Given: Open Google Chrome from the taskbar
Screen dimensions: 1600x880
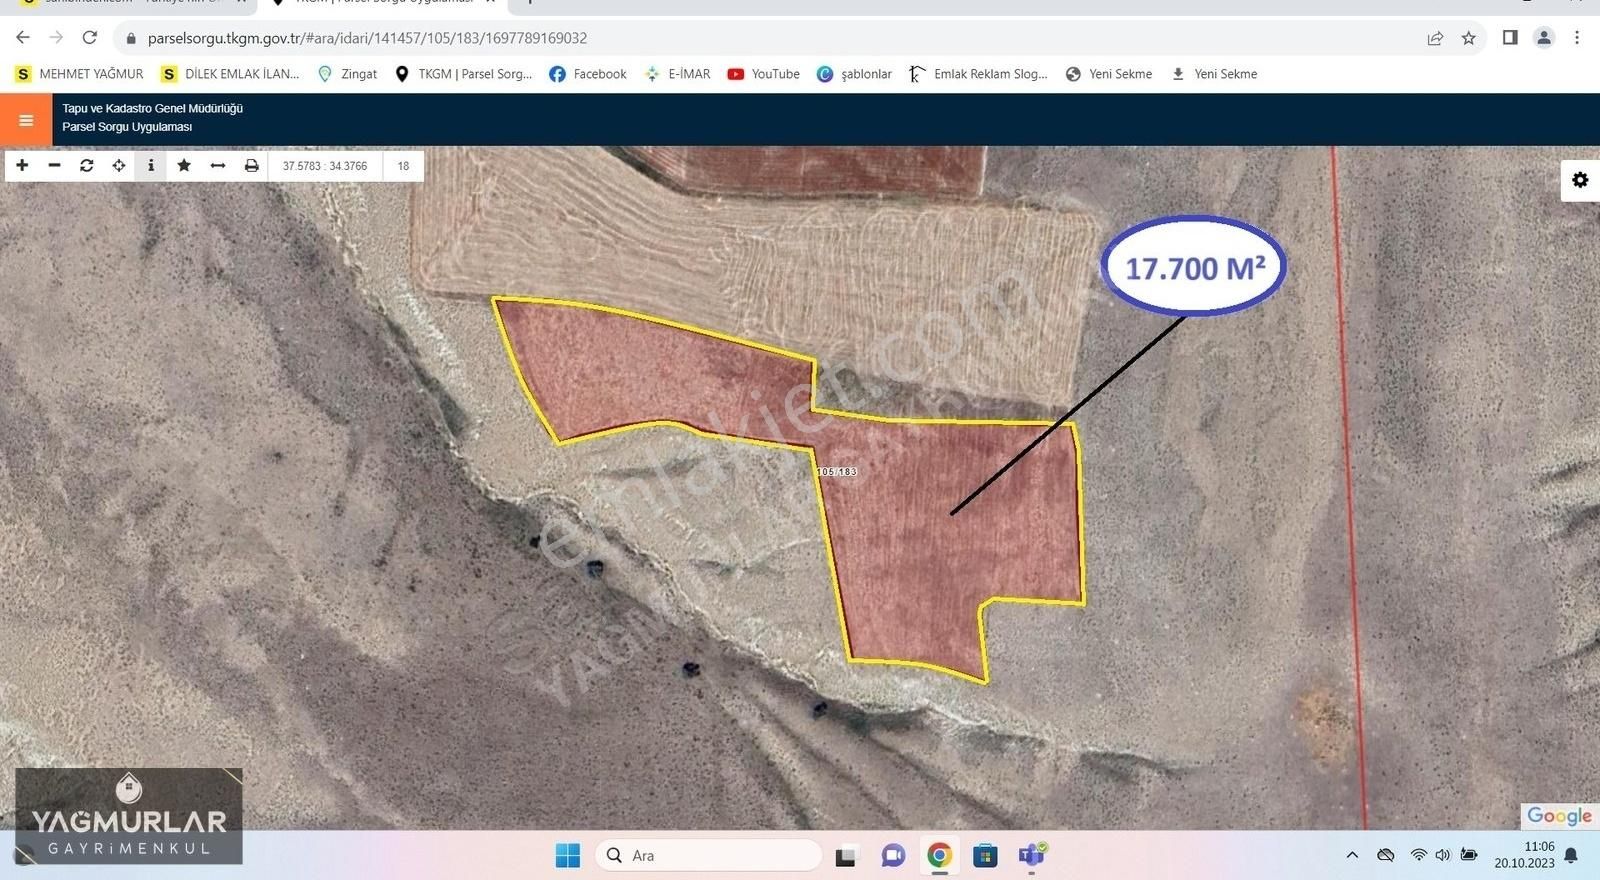Looking at the screenshot, I should coord(939,855).
